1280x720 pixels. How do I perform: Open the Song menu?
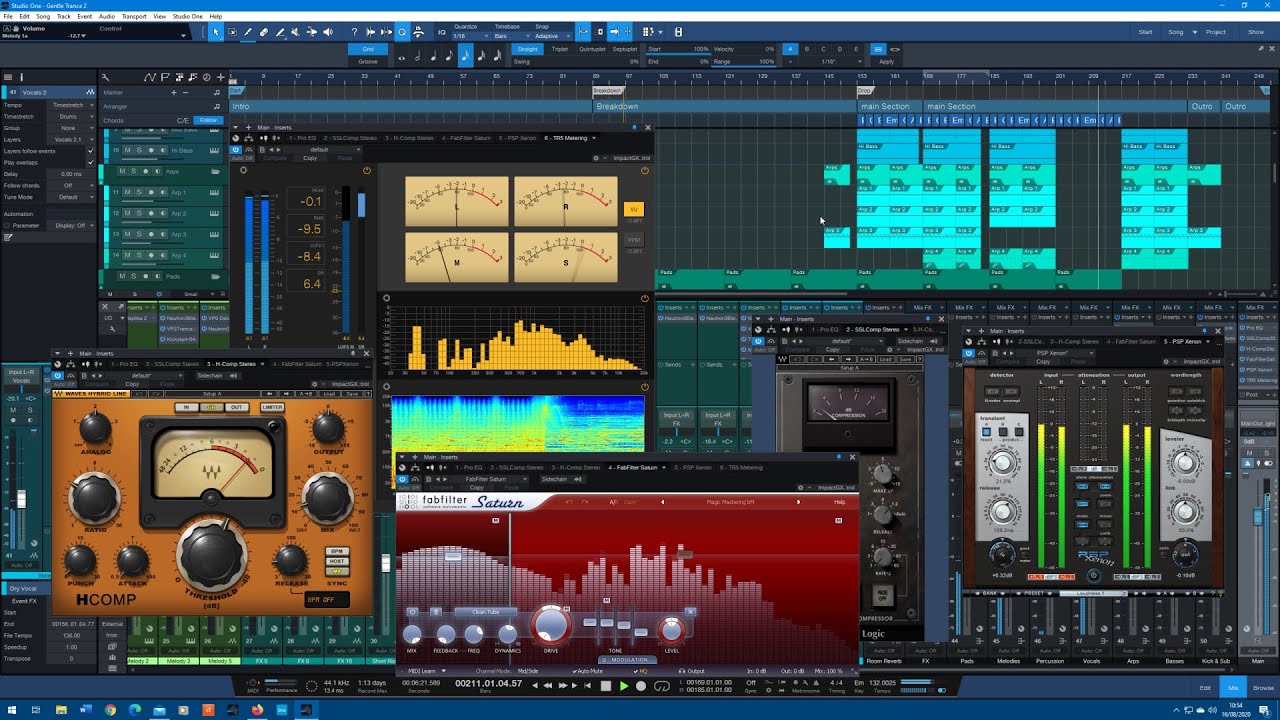coord(43,17)
